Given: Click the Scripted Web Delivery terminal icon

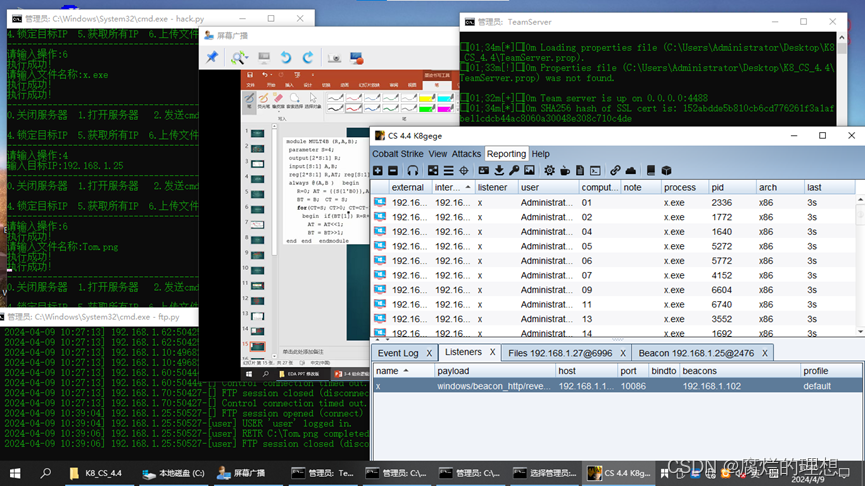Looking at the screenshot, I should (x=595, y=170).
